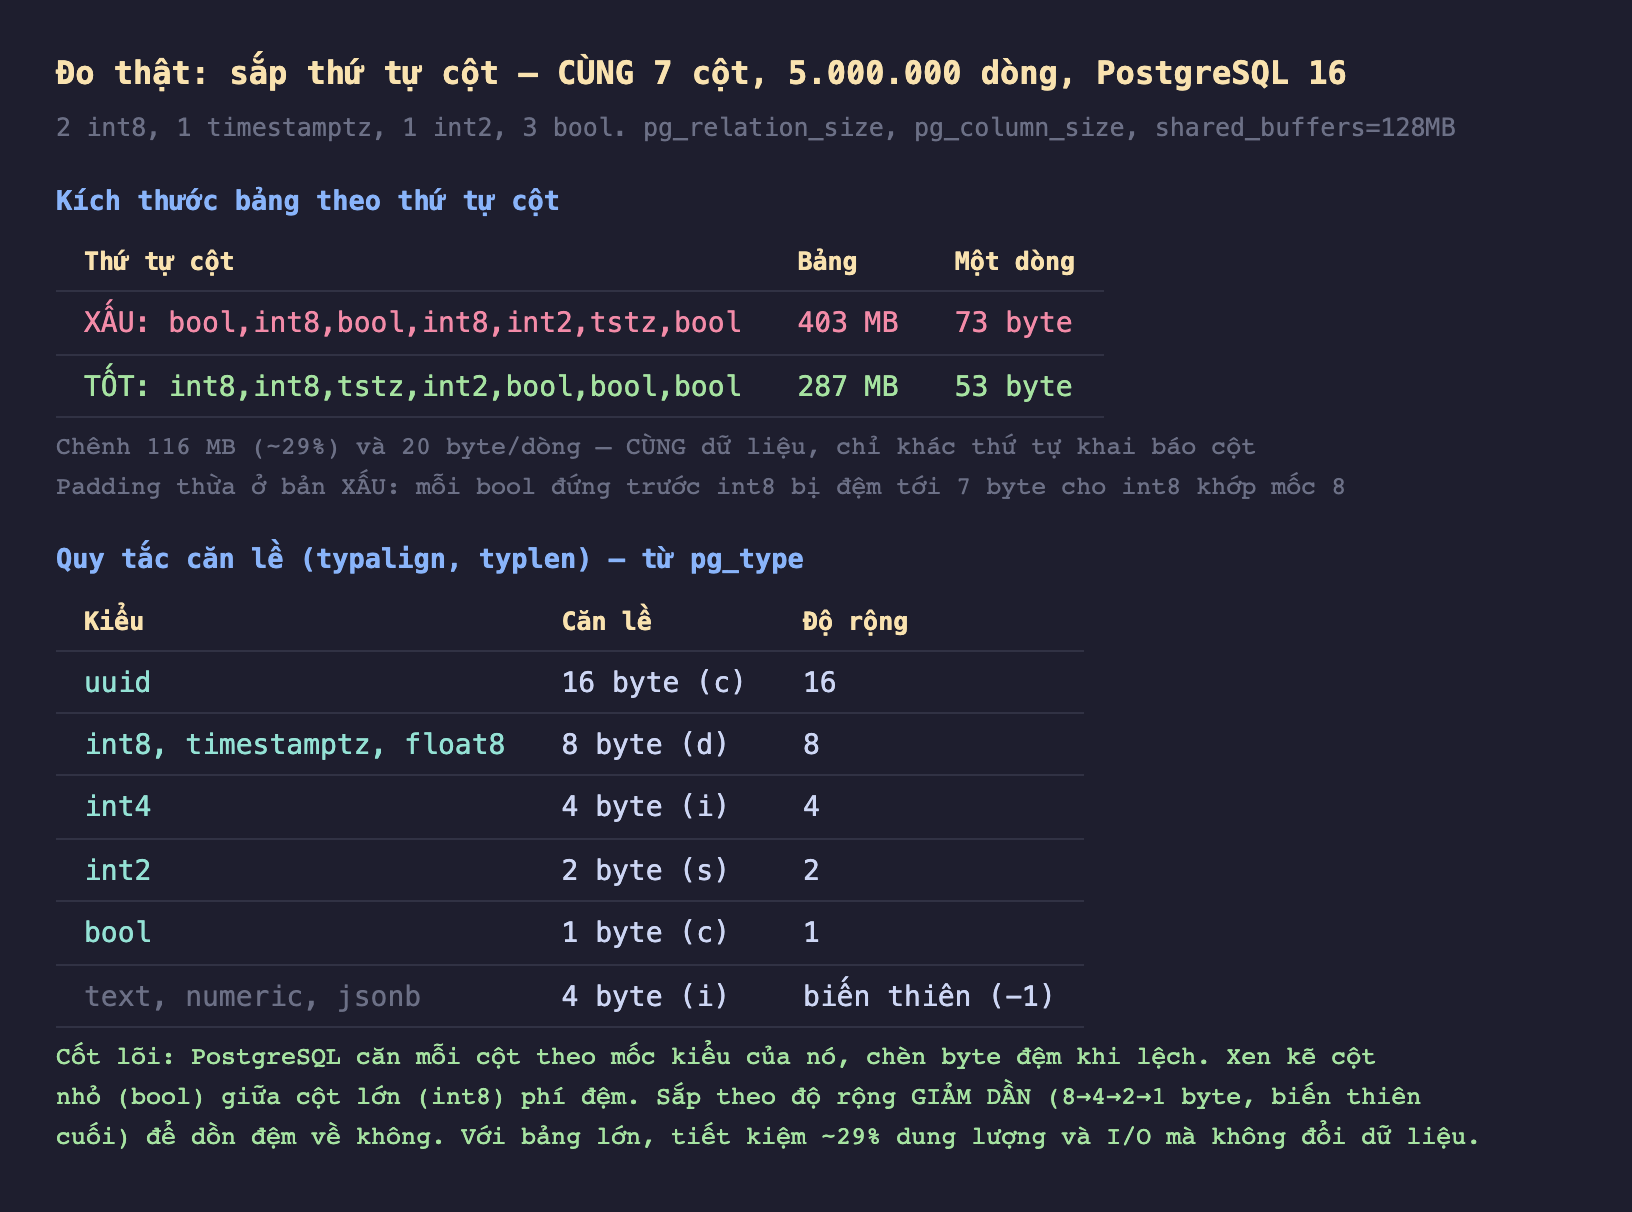This screenshot has height=1212, width=1632.
Task: Select the "text, numeric, jsonb" type cell
Action: click(x=253, y=997)
